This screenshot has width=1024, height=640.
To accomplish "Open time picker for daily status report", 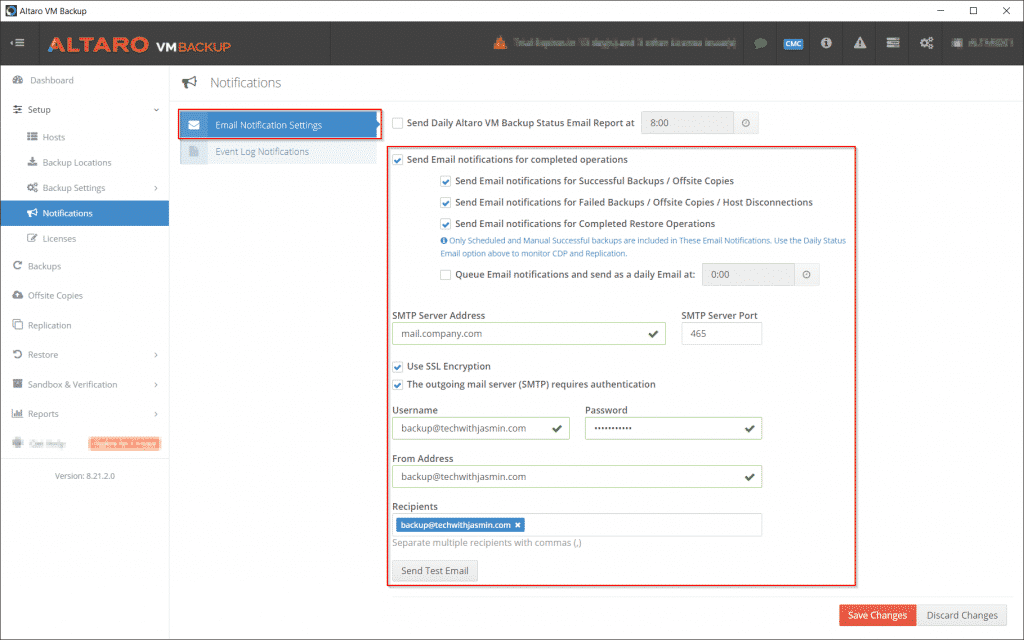I will click(x=746, y=123).
